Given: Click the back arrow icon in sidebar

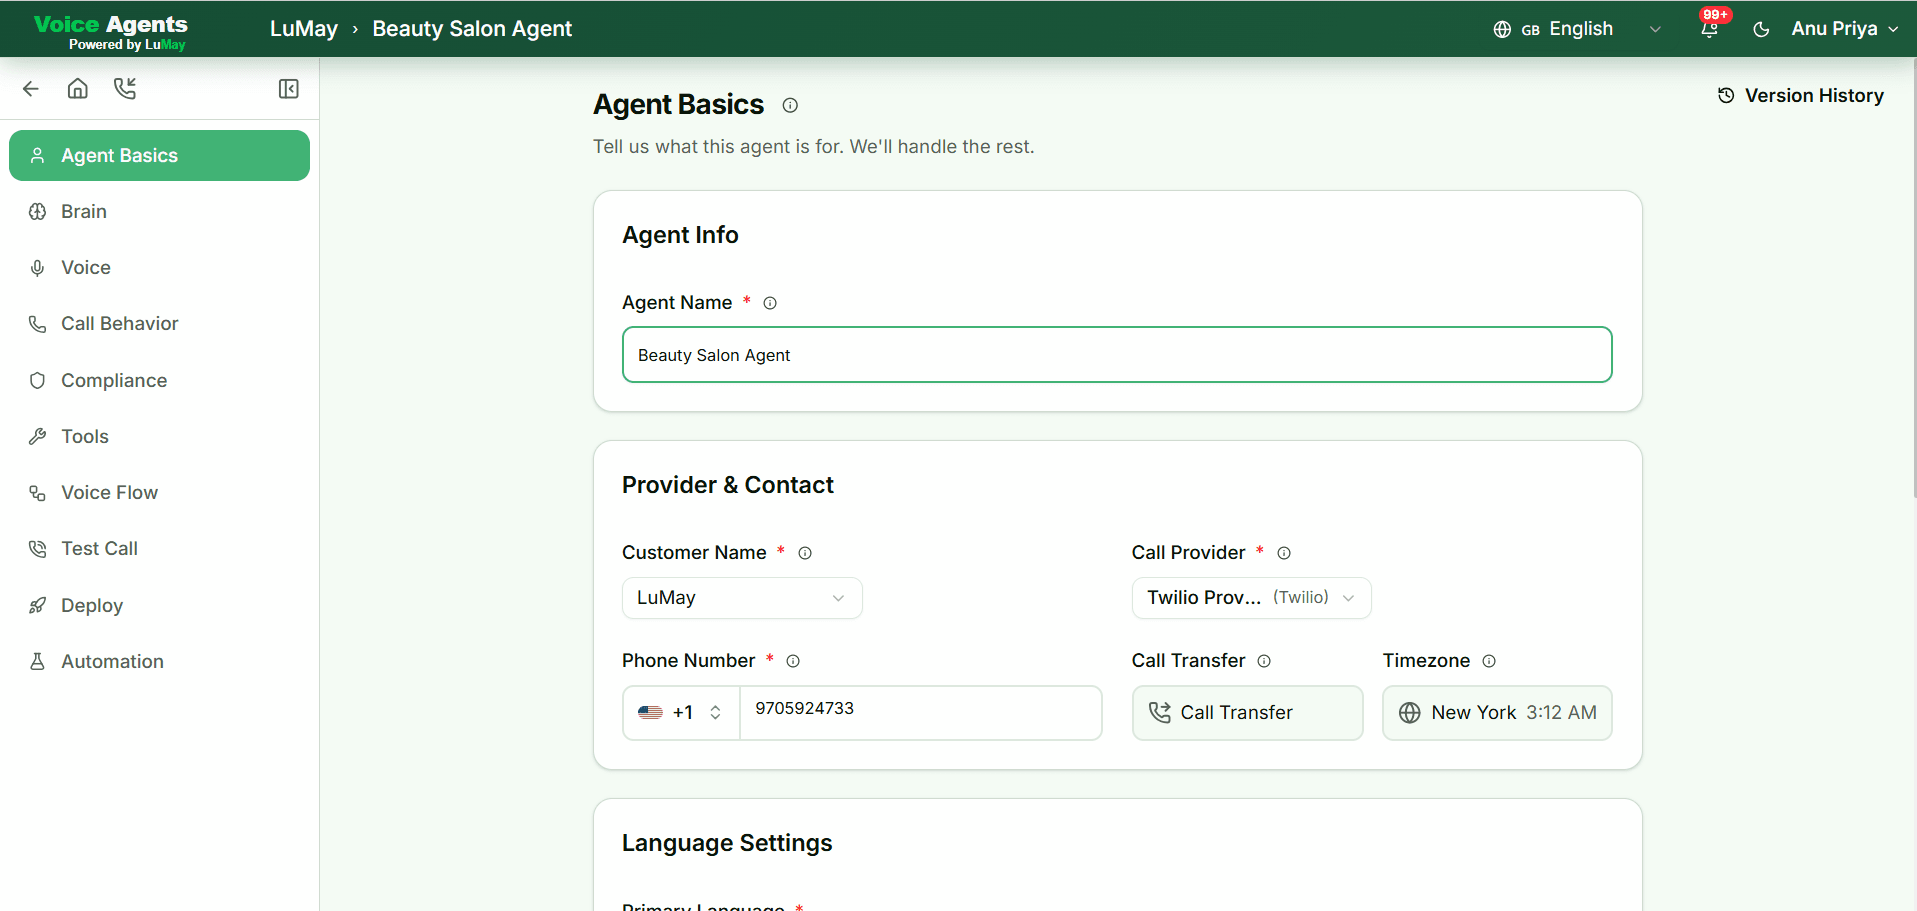Looking at the screenshot, I should click(x=31, y=89).
